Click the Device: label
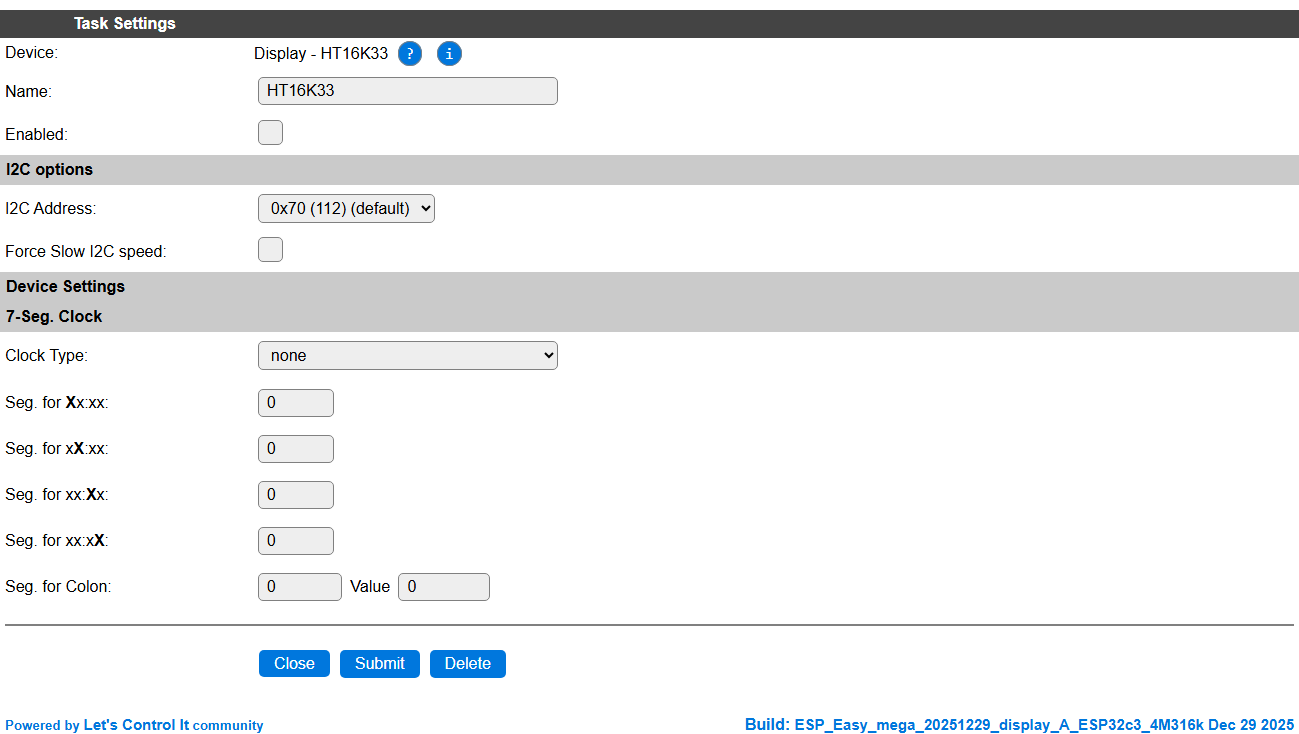The image size is (1299, 734). pyautogui.click(x=32, y=52)
